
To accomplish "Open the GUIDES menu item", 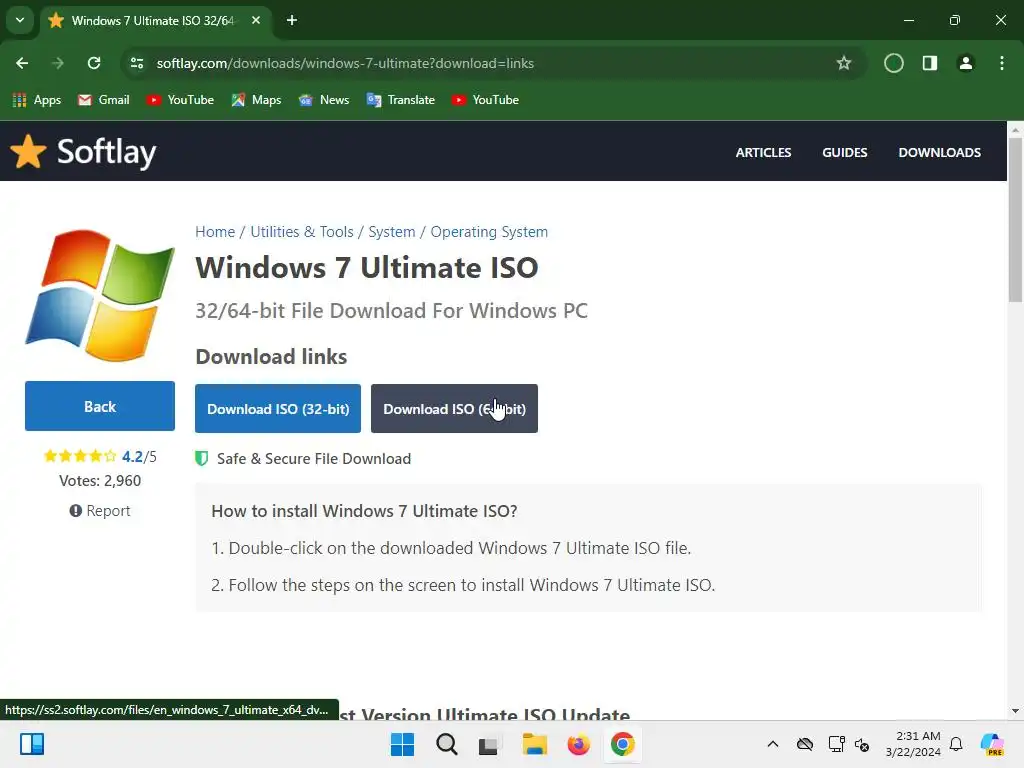I will [x=844, y=152].
